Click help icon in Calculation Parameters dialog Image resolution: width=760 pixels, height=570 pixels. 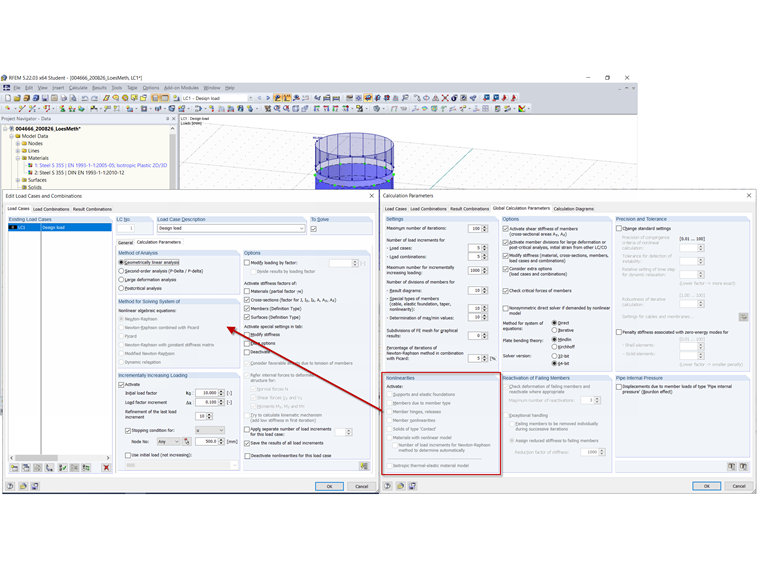pos(388,486)
